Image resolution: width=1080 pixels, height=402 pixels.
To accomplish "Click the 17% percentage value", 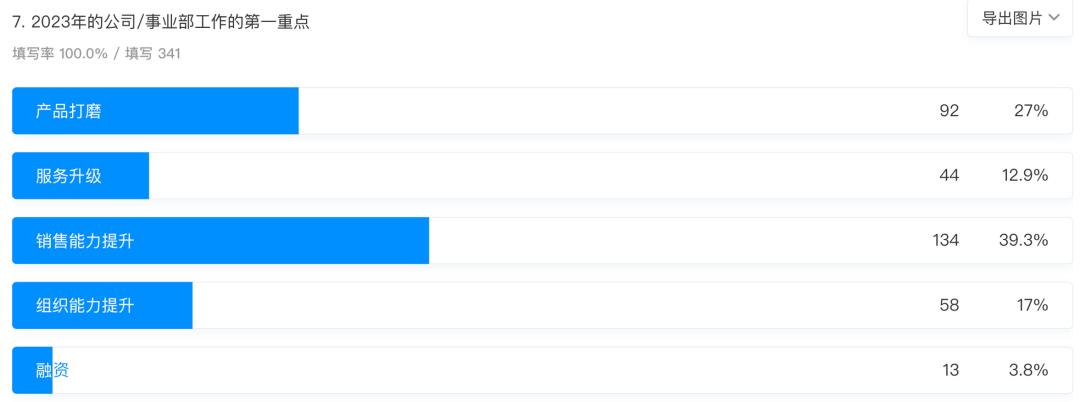I will click(x=1029, y=306).
